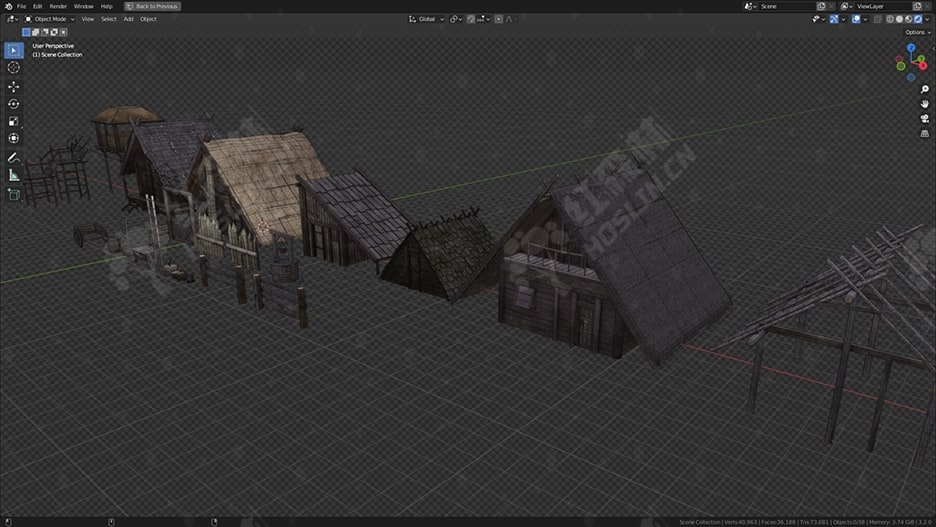Switch perspective/orthographic grid icon
This screenshot has width=936, height=527.
click(925, 134)
